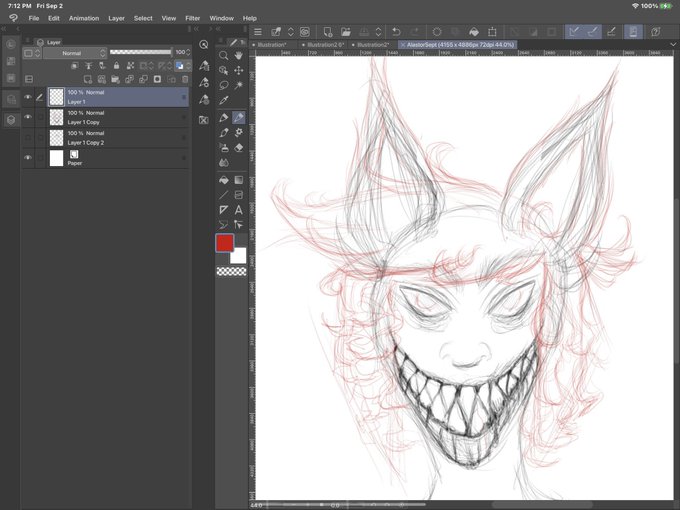The width and height of the screenshot is (680, 510).
Task: Select the Decoration flower tool
Action: tap(239, 133)
